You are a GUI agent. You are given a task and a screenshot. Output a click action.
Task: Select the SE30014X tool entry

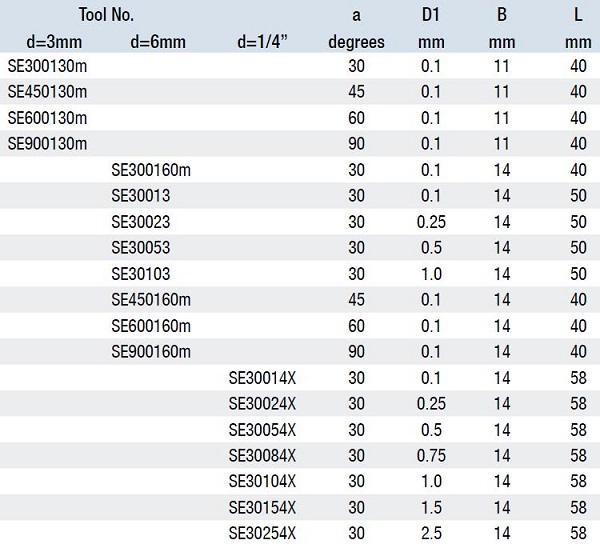(263, 377)
